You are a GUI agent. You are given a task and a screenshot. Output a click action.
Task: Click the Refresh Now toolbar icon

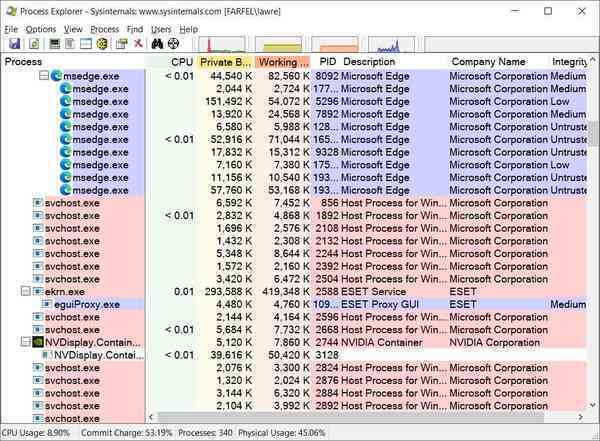(x=32, y=45)
